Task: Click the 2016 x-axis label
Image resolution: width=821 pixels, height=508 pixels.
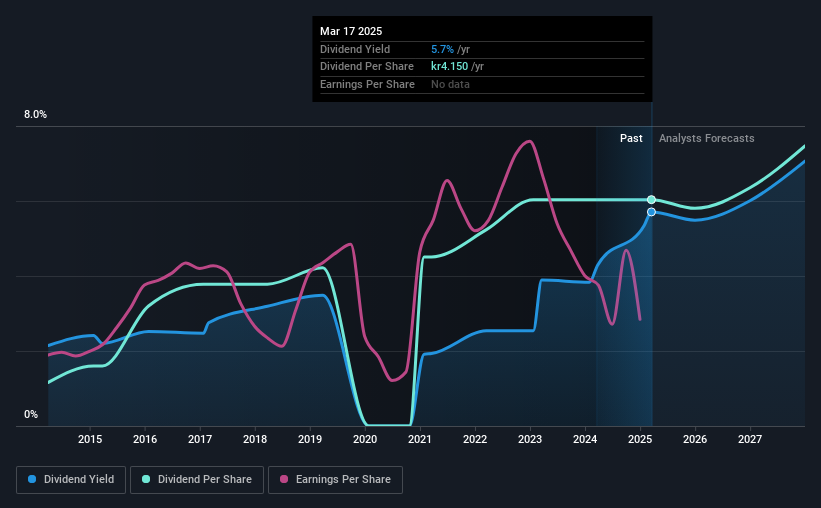Action: point(145,439)
